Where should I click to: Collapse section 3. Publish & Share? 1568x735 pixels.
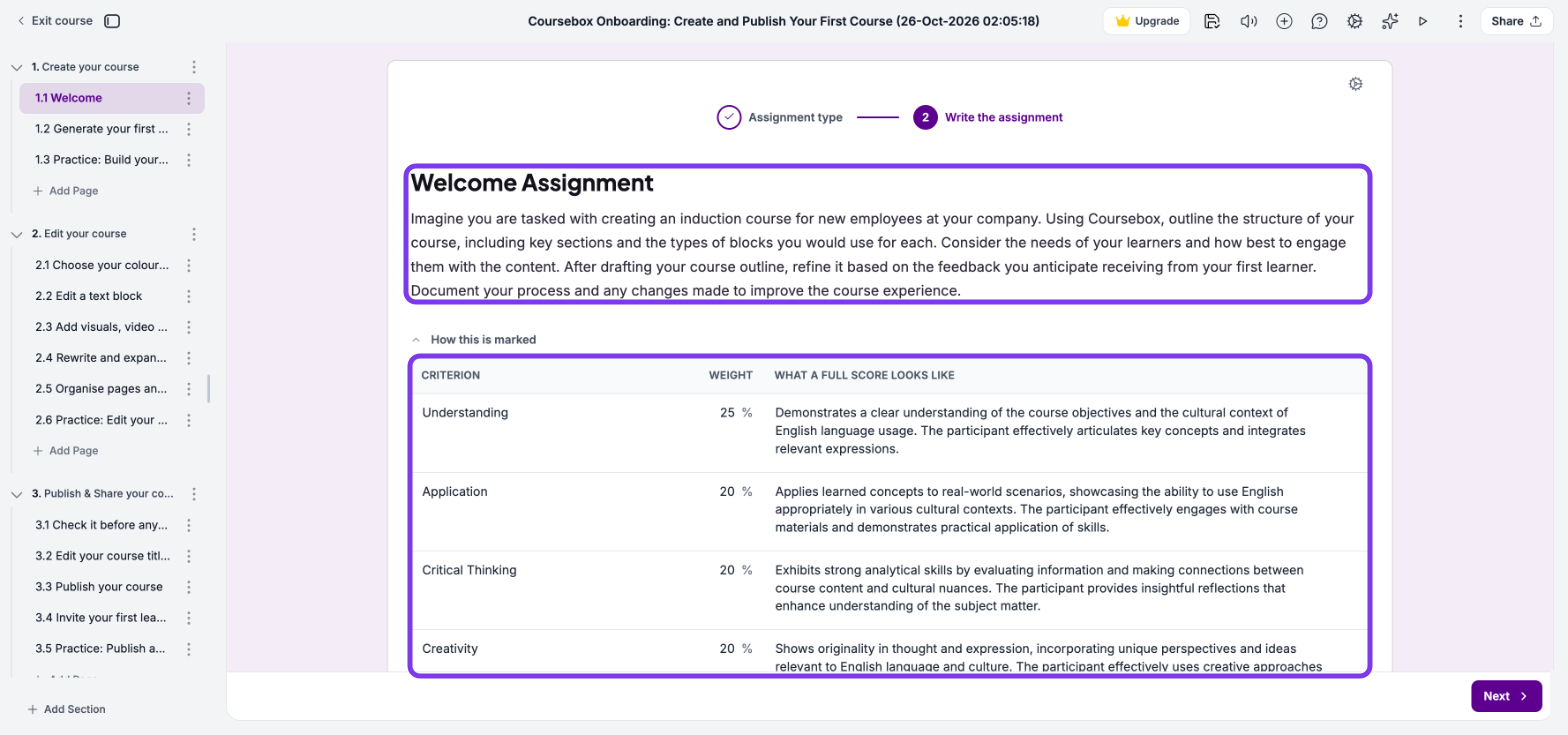pos(16,494)
